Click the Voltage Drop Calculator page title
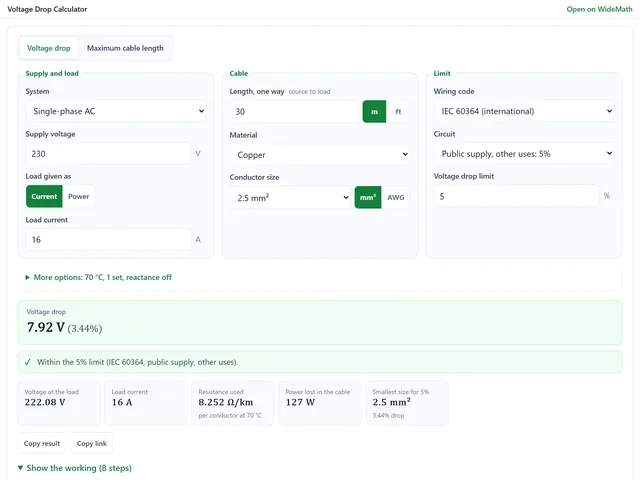The width and height of the screenshot is (640, 480). [47, 9]
